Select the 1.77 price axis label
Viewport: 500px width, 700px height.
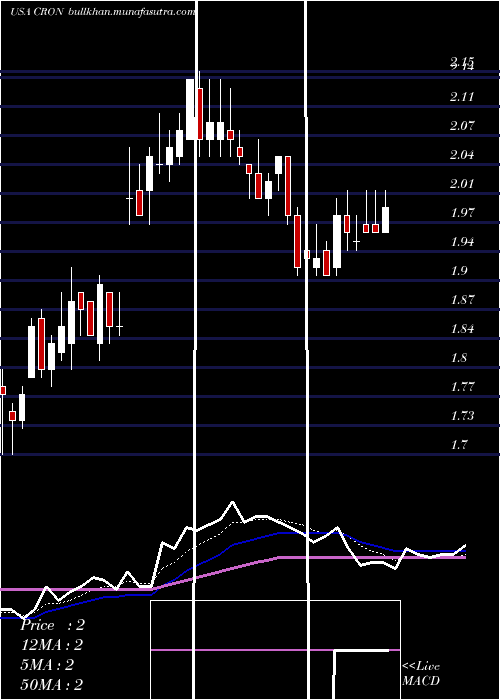(x=462, y=387)
